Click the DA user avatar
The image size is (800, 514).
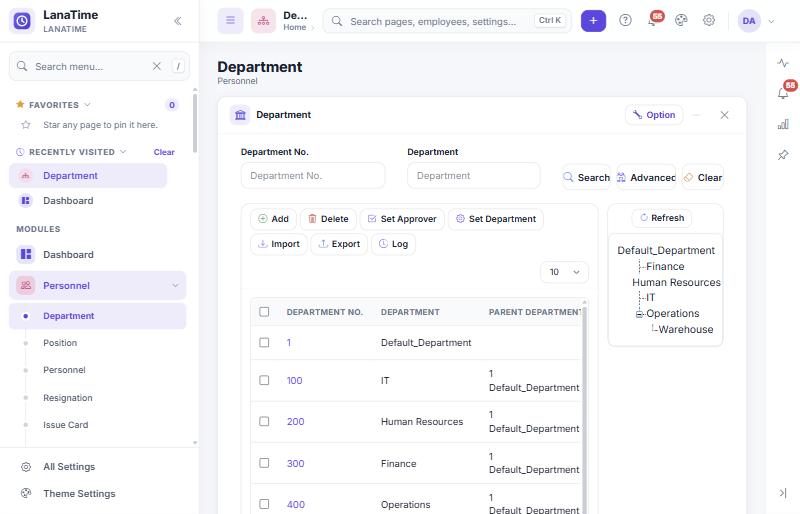pyautogui.click(x=749, y=21)
